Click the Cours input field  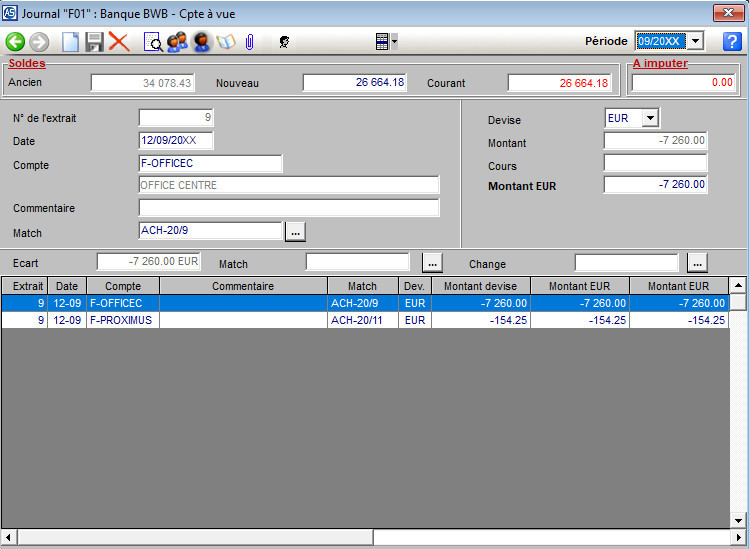(655, 163)
